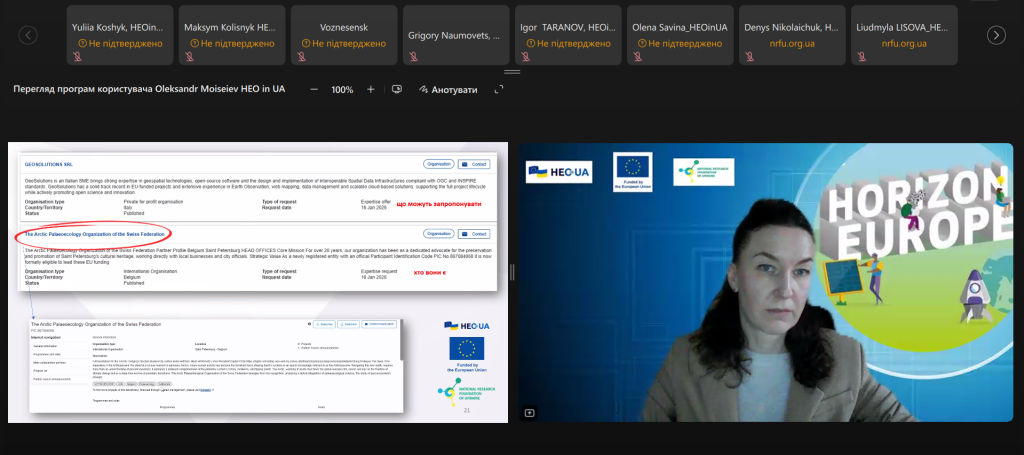Screen dimensions: 1024x455
Task: Select Denys Nikolaichuk participant tile
Action: pyautogui.click(x=789, y=35)
